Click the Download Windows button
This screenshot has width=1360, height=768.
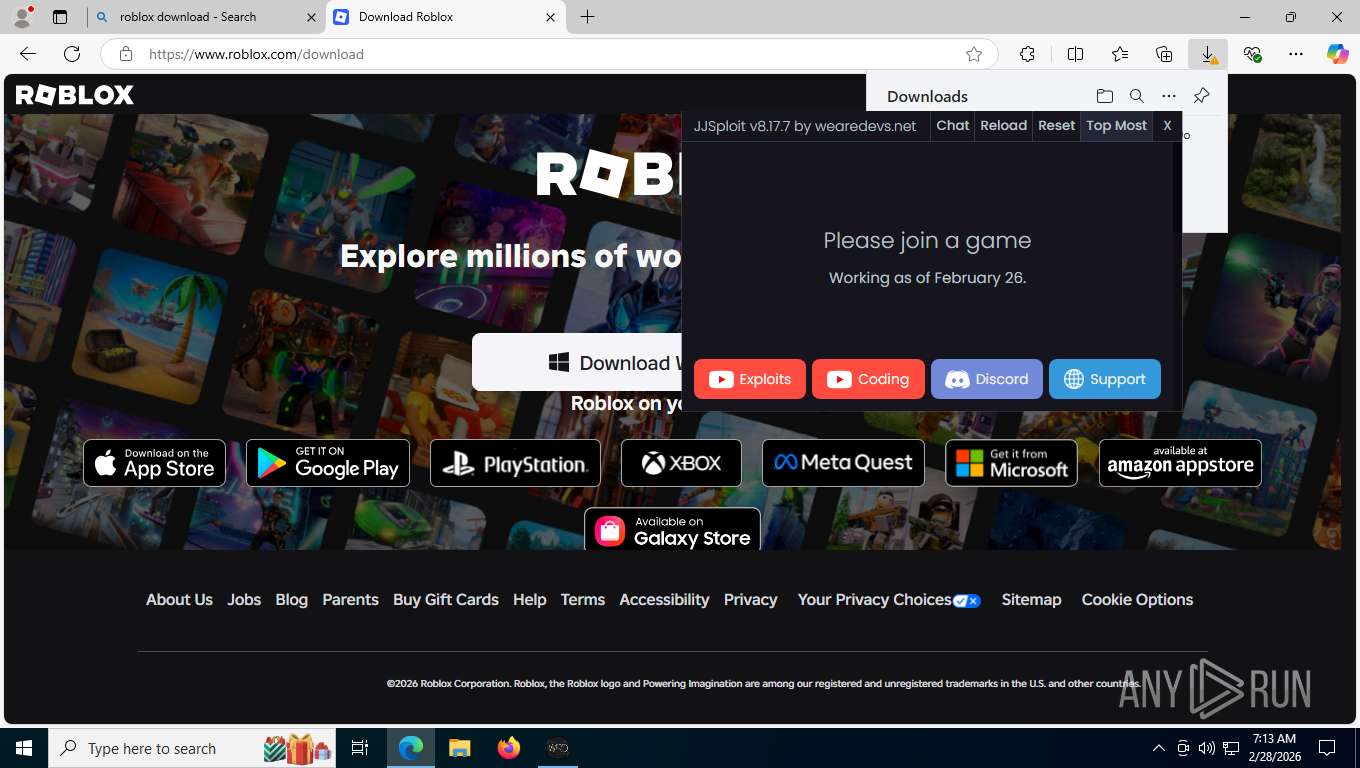(x=577, y=362)
